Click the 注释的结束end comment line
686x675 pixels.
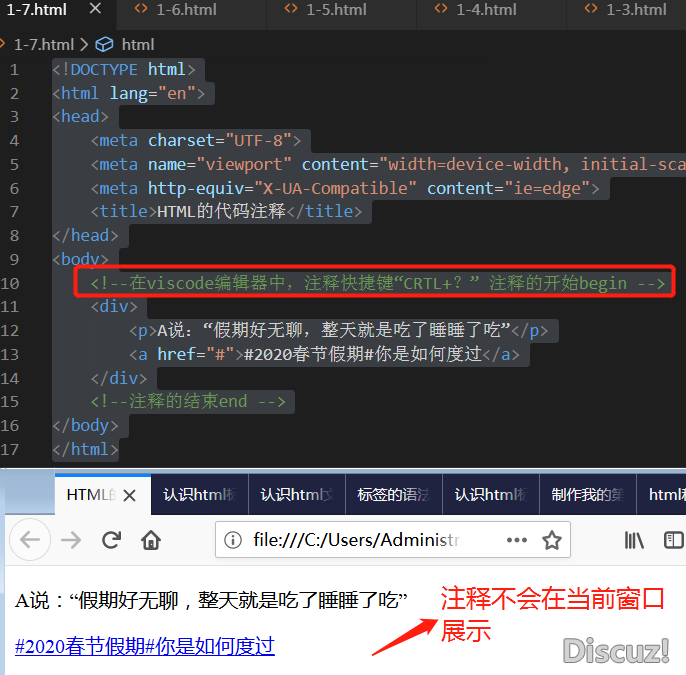pos(188,401)
